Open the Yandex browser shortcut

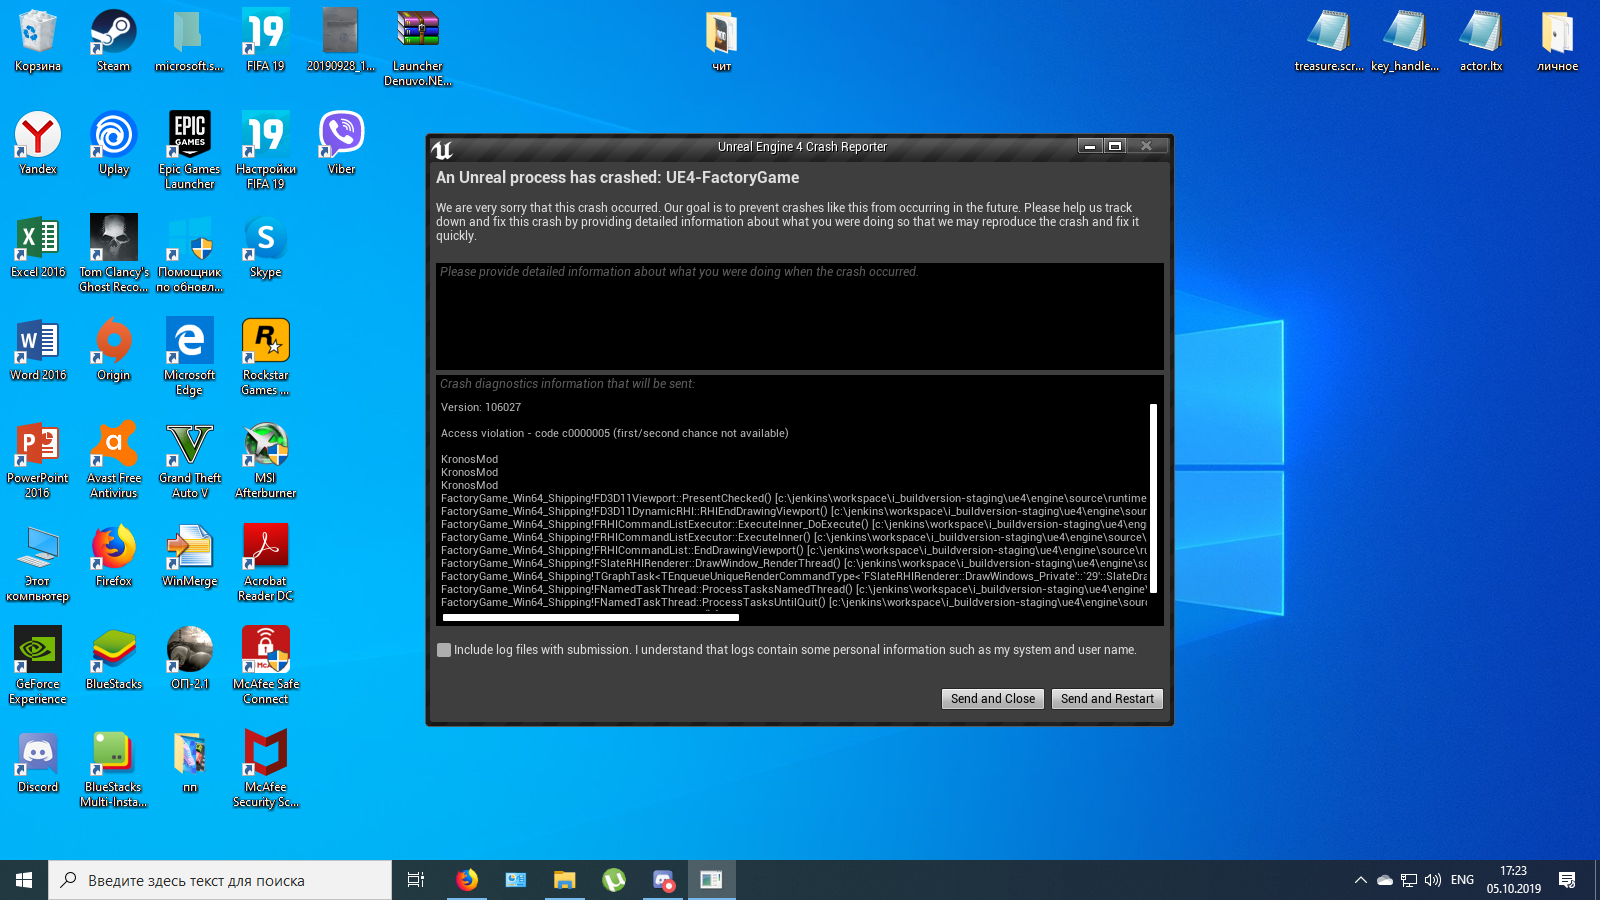pos(37,143)
